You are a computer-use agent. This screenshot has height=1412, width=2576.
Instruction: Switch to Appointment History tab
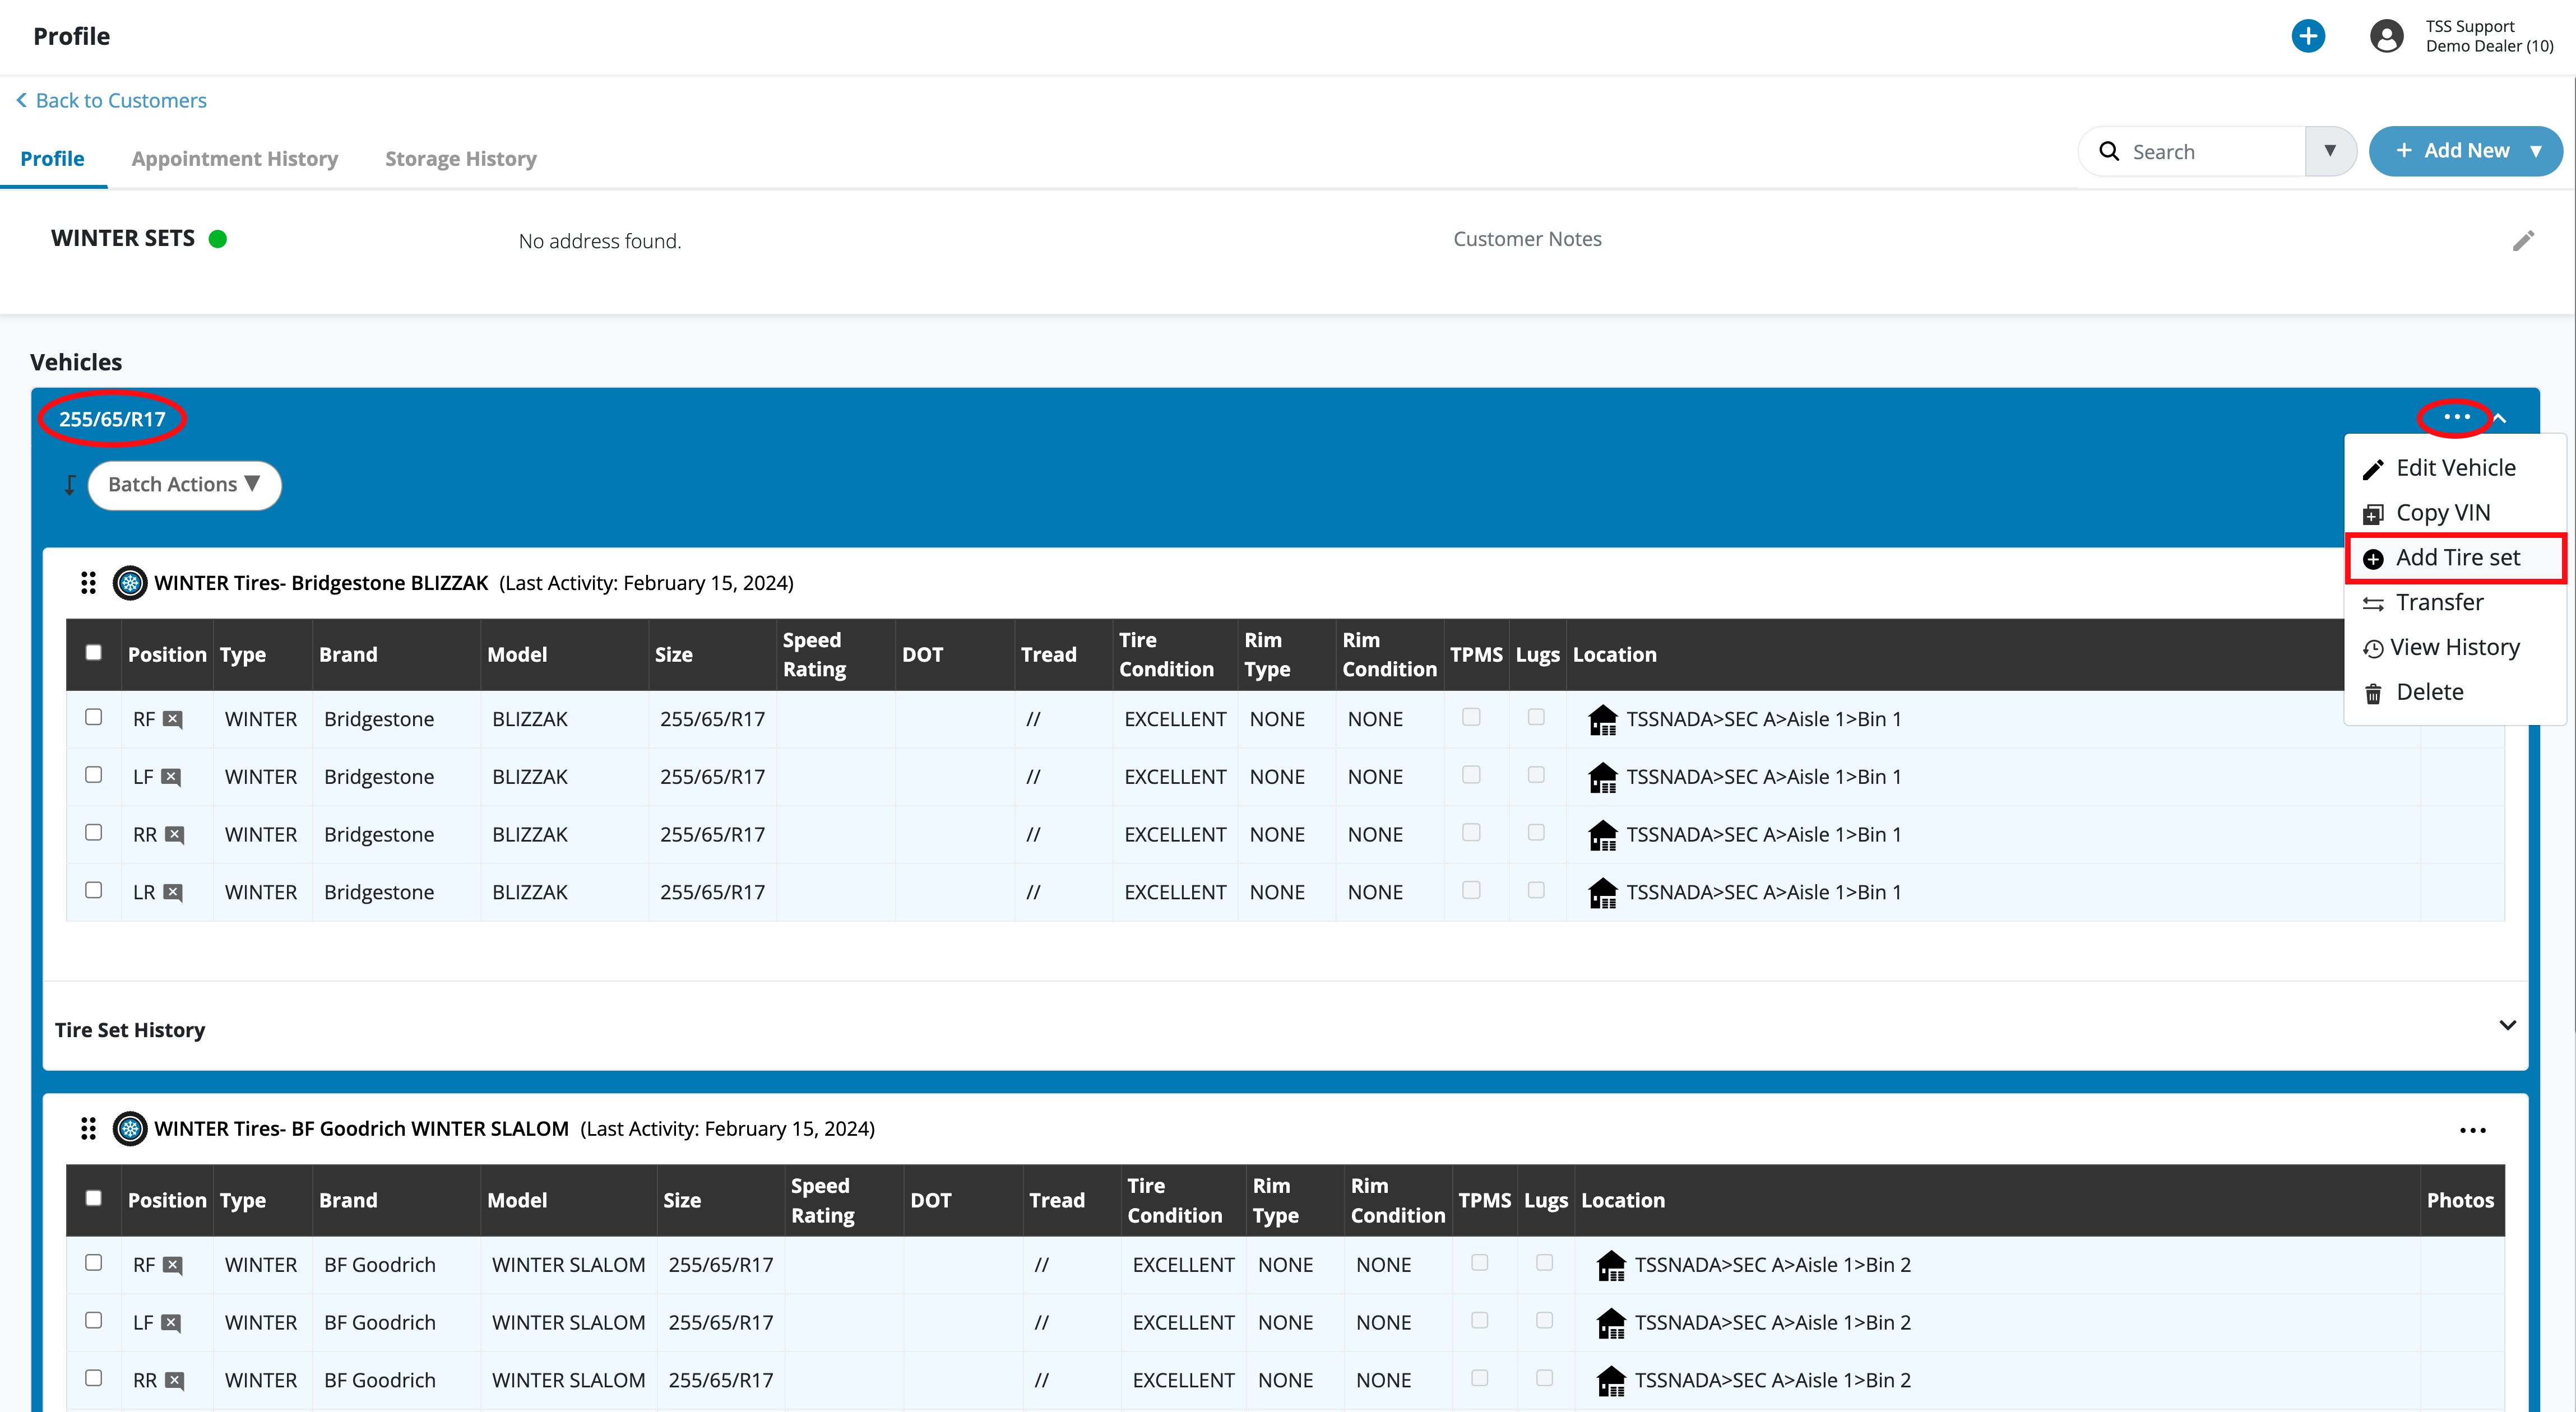(x=235, y=159)
